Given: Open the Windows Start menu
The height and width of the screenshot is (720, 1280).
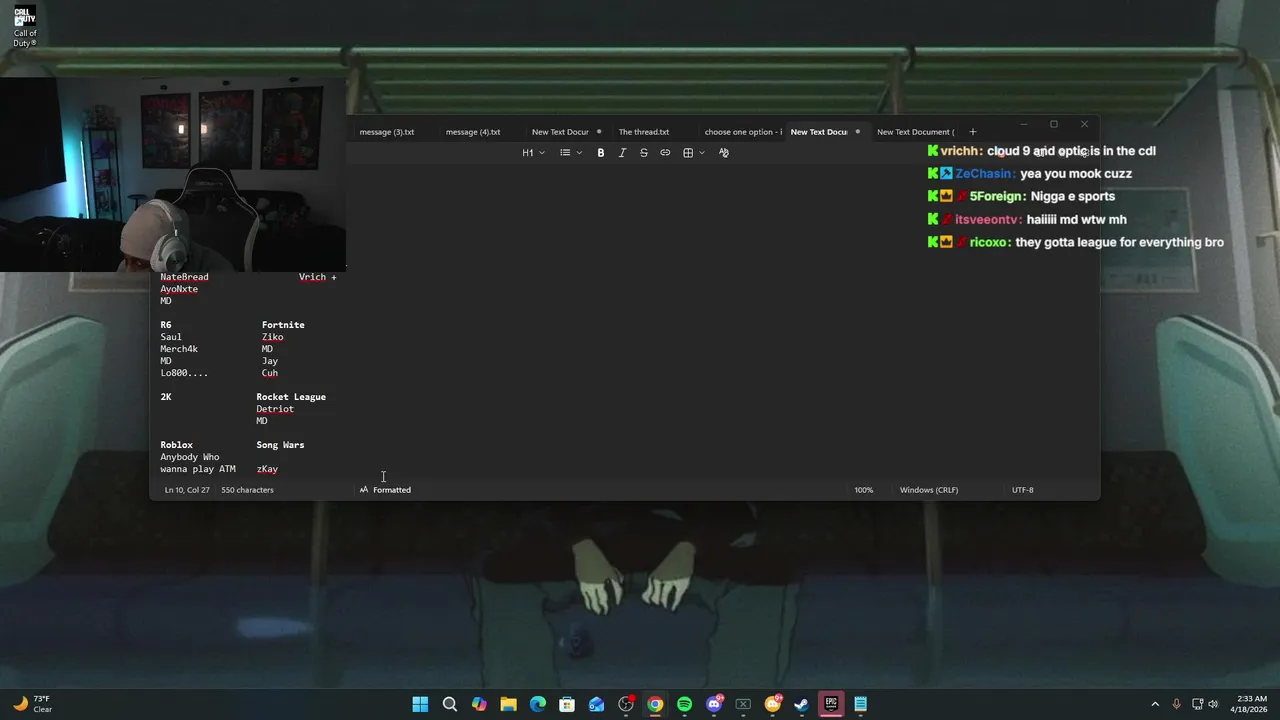Looking at the screenshot, I should (x=420, y=704).
